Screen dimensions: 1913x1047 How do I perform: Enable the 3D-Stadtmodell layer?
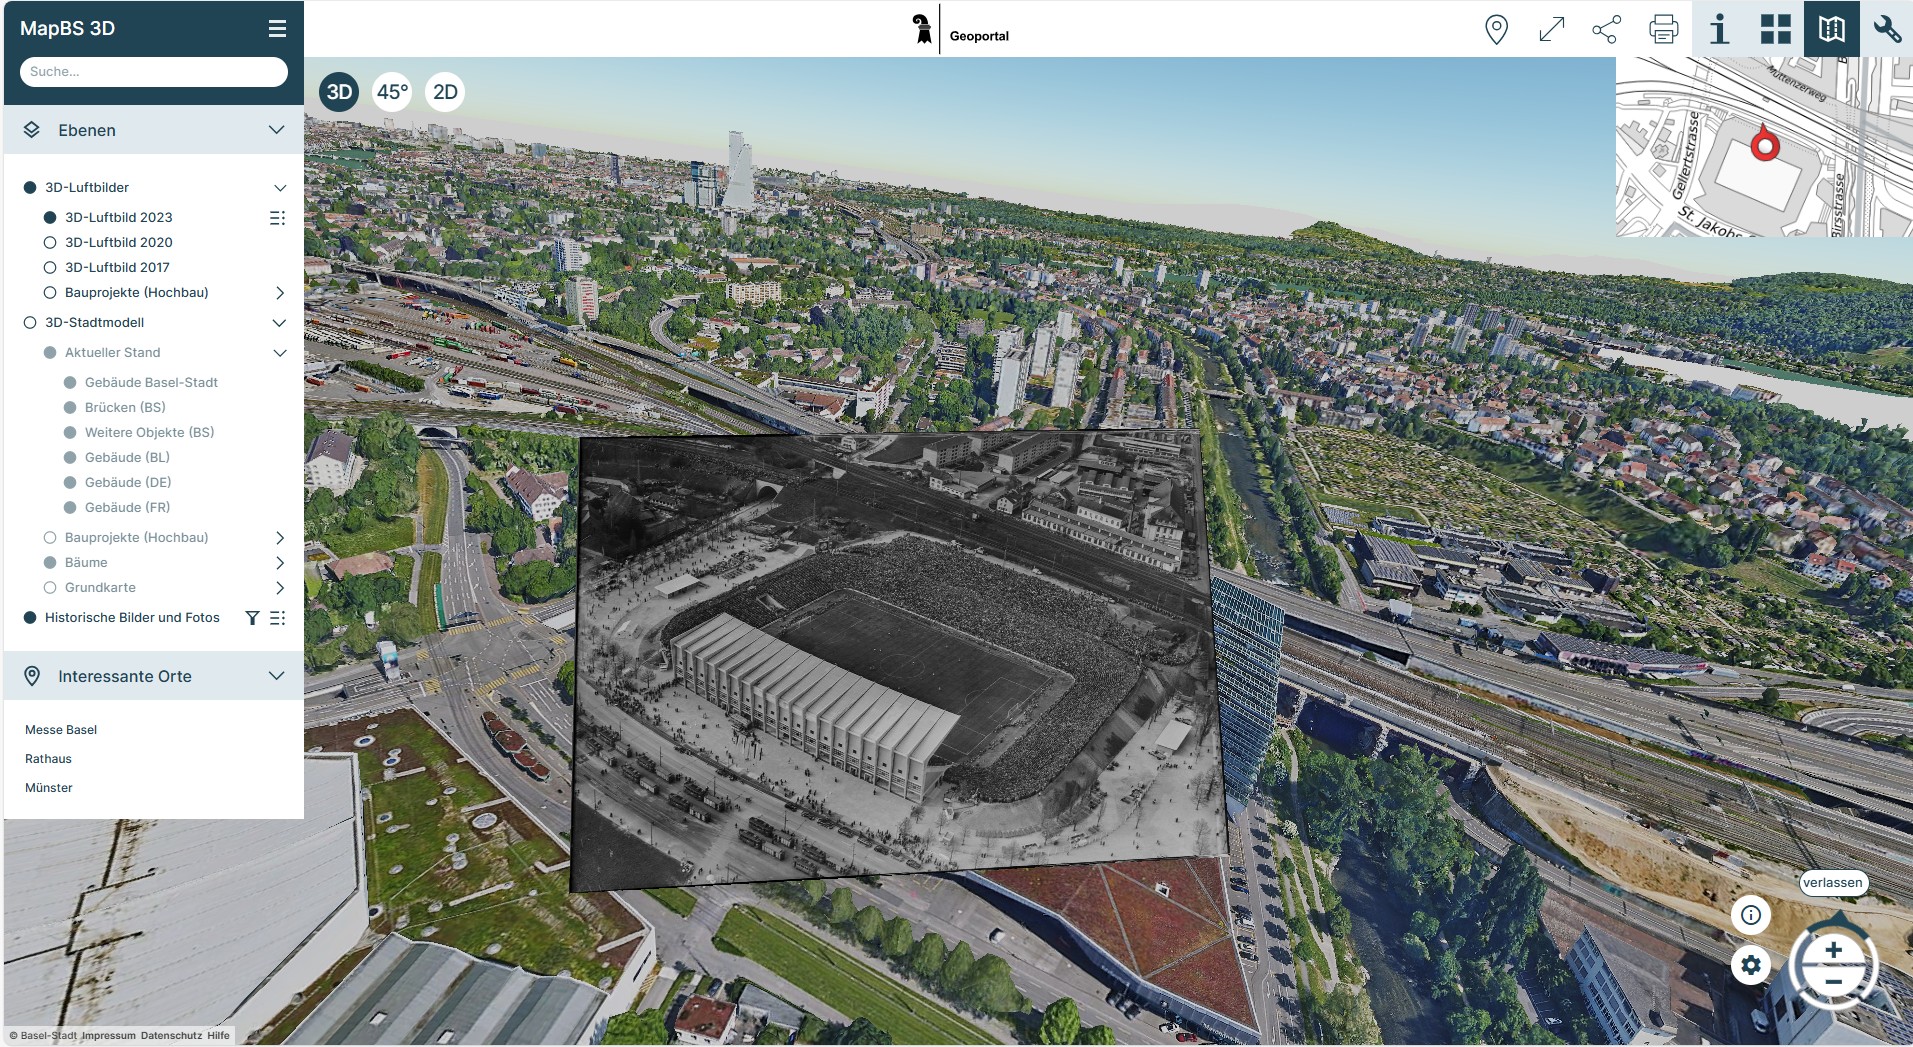tap(30, 322)
